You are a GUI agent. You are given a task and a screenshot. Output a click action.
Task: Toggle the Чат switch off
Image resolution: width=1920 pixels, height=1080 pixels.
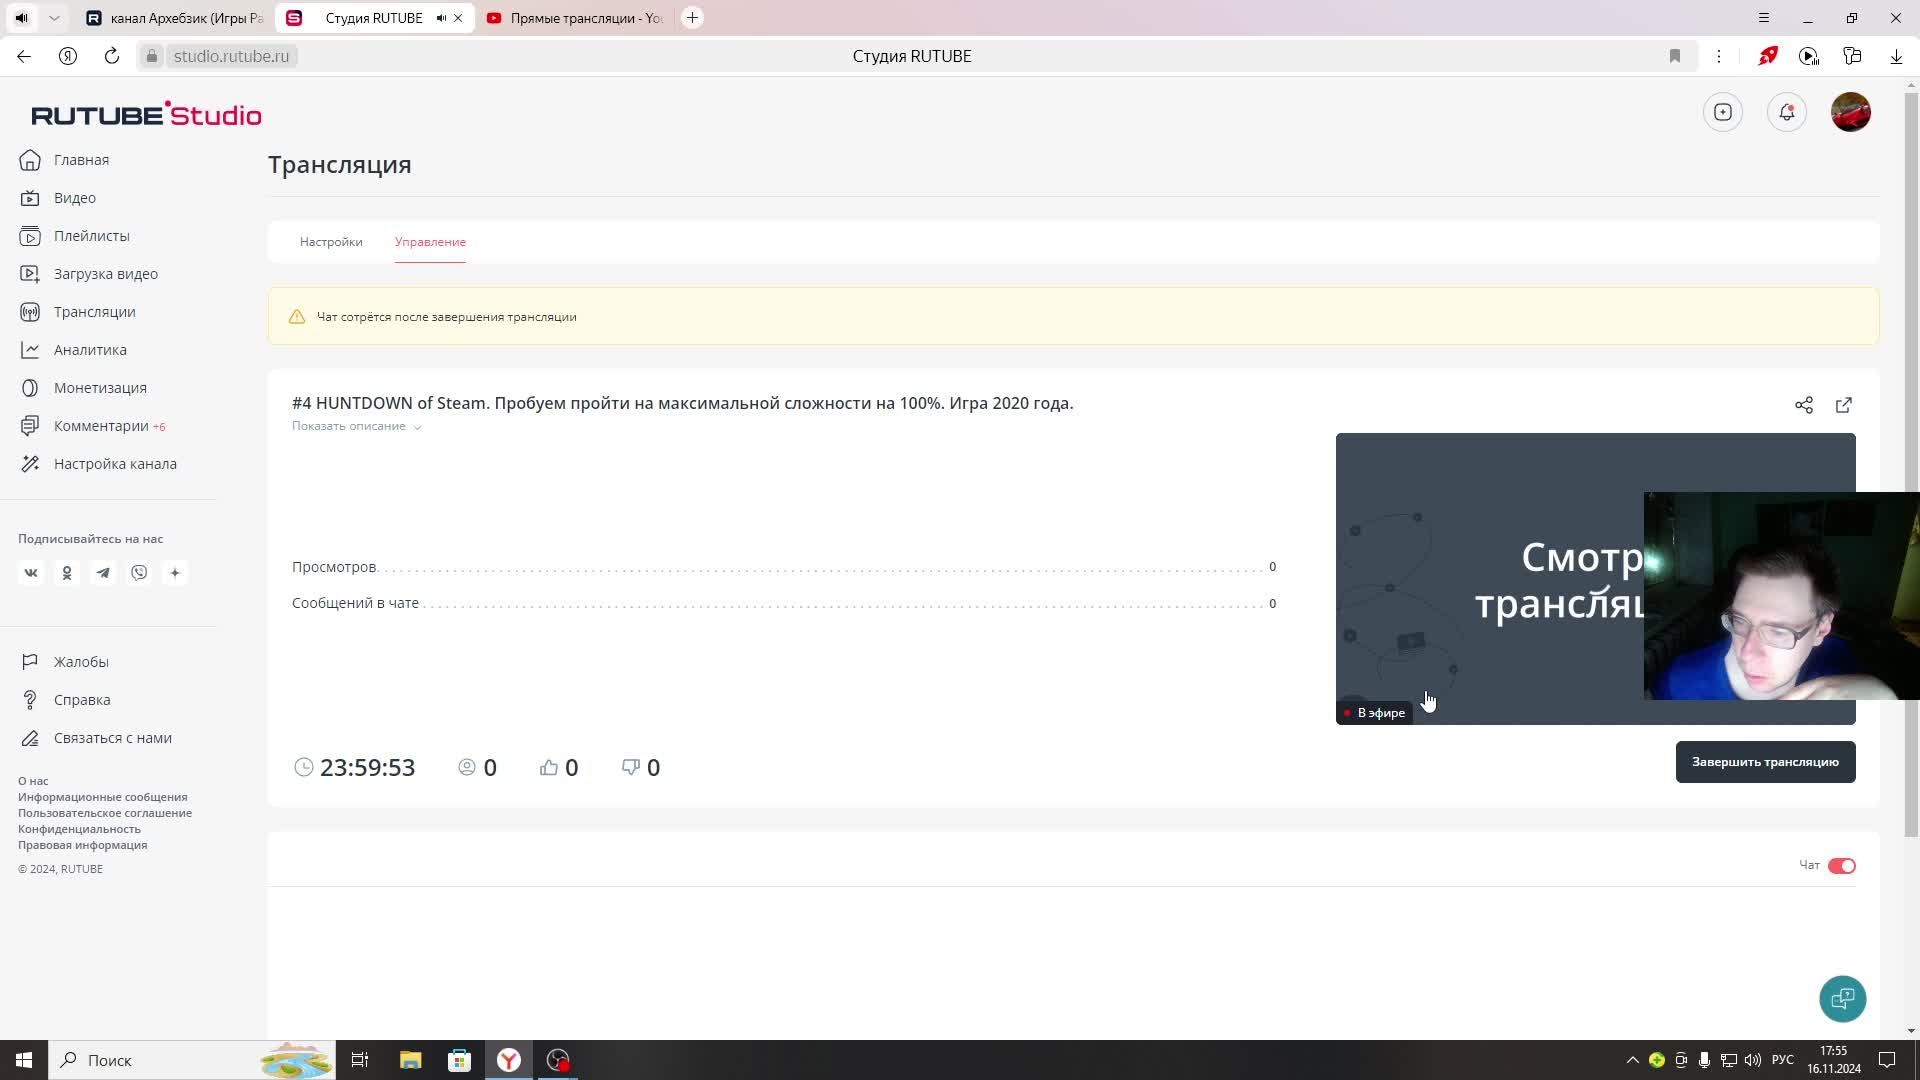click(1841, 866)
